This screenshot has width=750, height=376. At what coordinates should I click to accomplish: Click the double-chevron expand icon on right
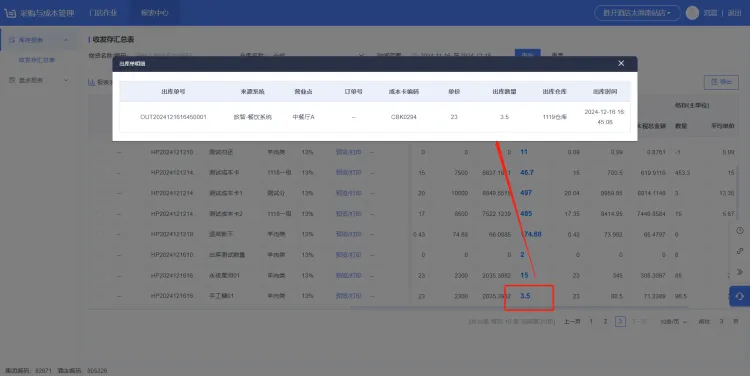tap(739, 272)
